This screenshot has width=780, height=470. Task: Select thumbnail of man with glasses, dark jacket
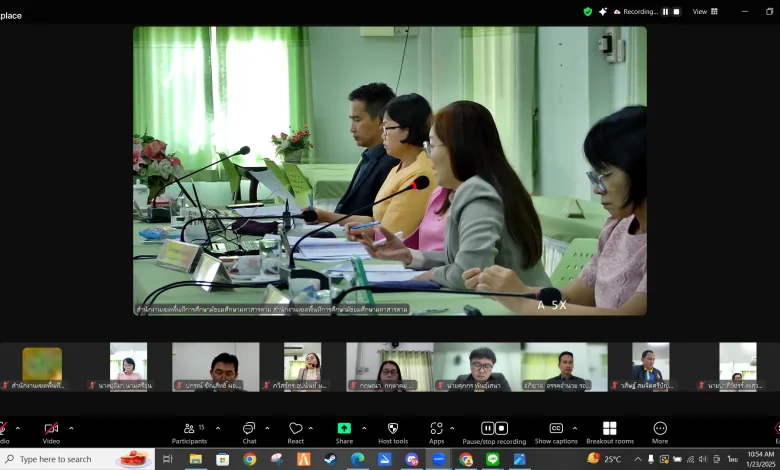pyautogui.click(x=477, y=367)
